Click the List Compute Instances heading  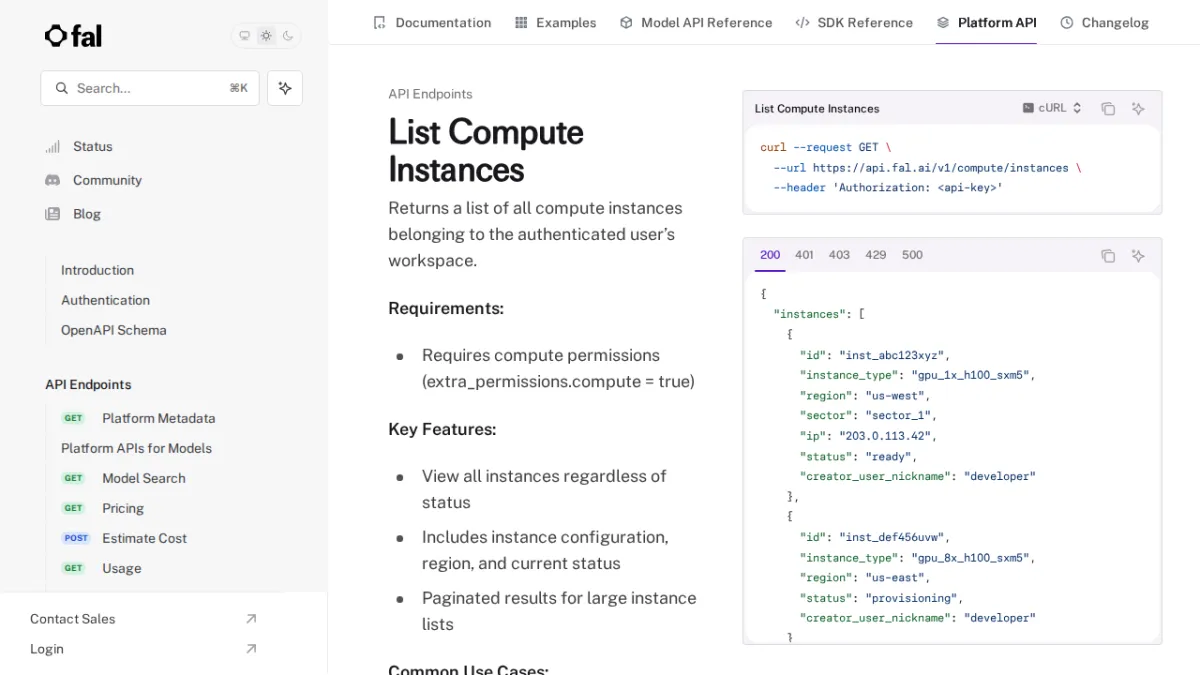click(486, 150)
